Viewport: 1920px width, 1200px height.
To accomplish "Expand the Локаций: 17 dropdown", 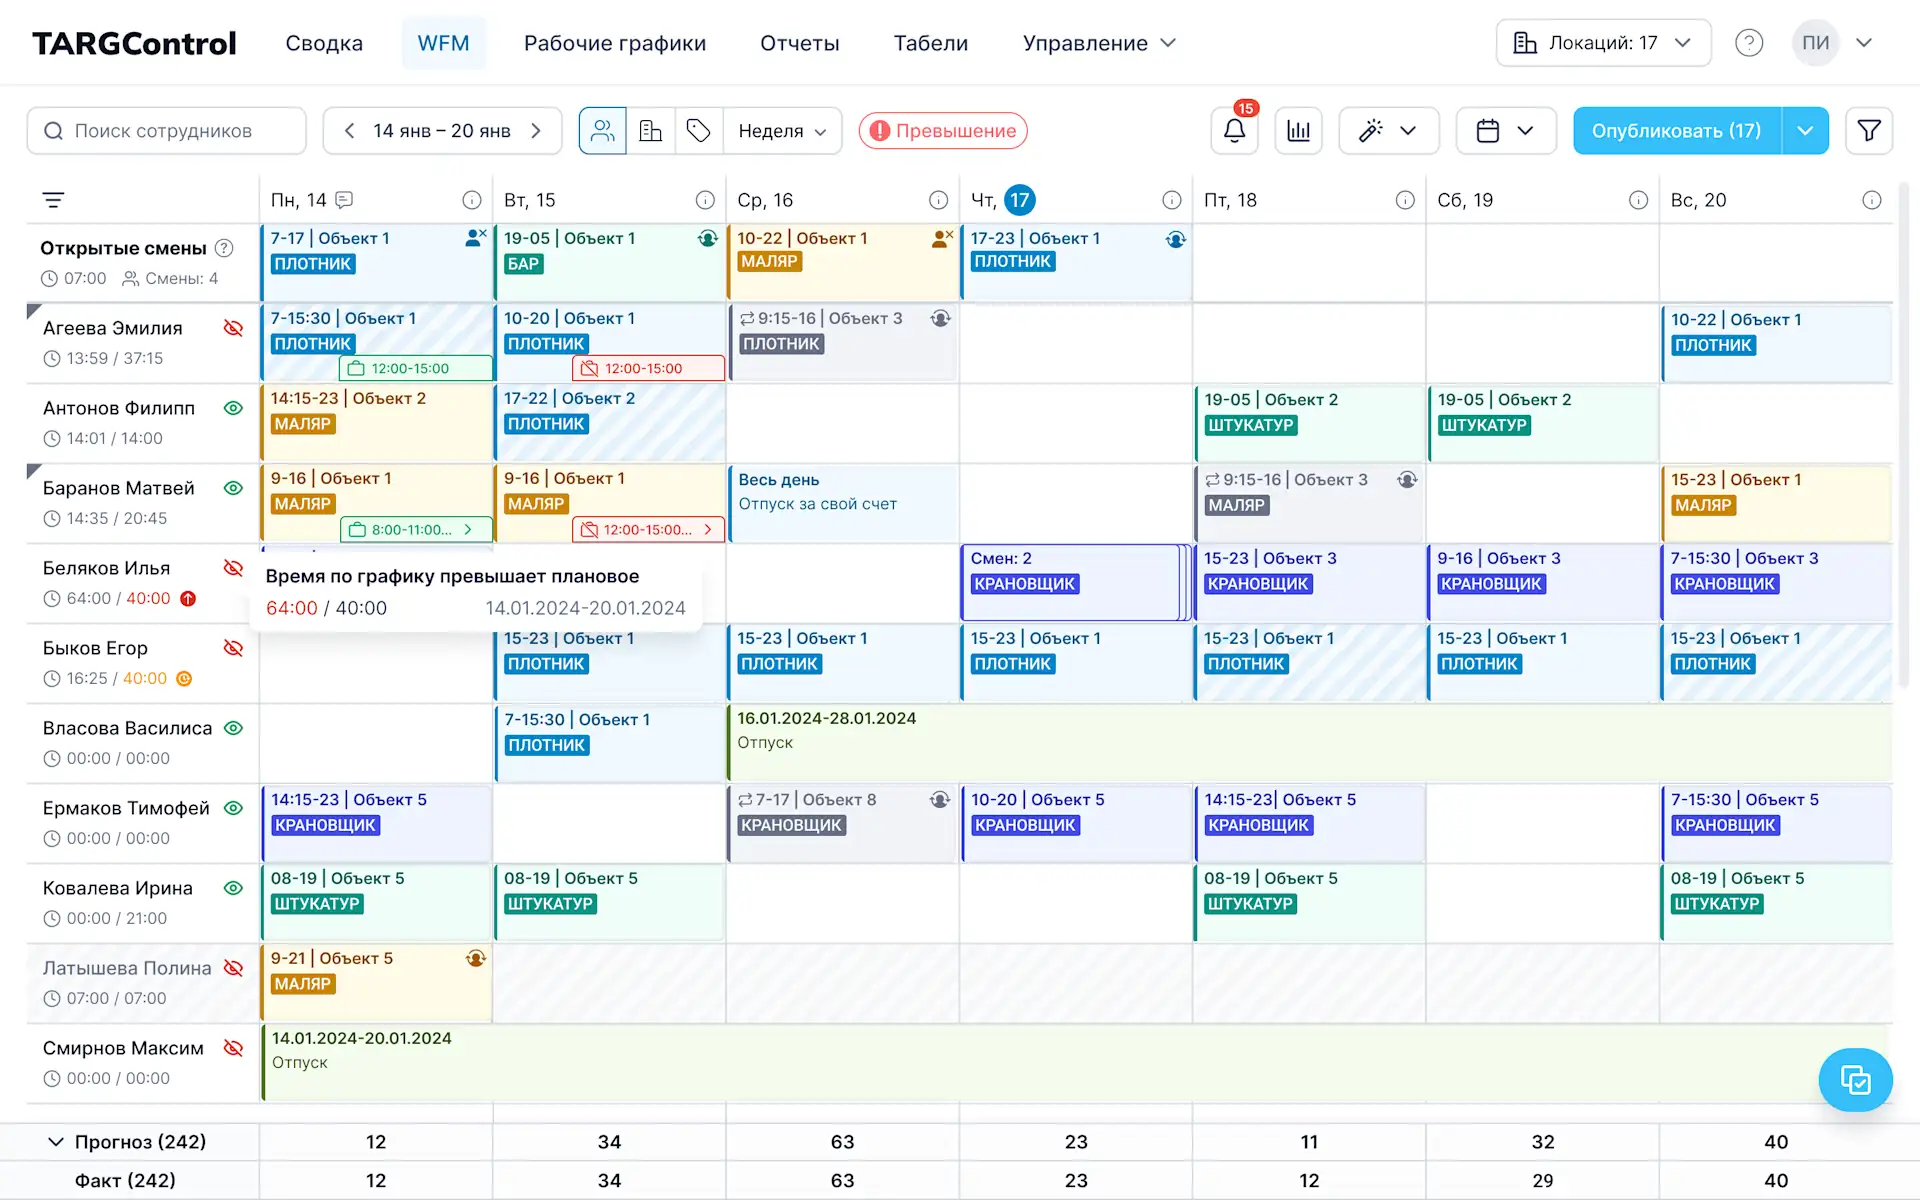I will [x=1603, y=43].
